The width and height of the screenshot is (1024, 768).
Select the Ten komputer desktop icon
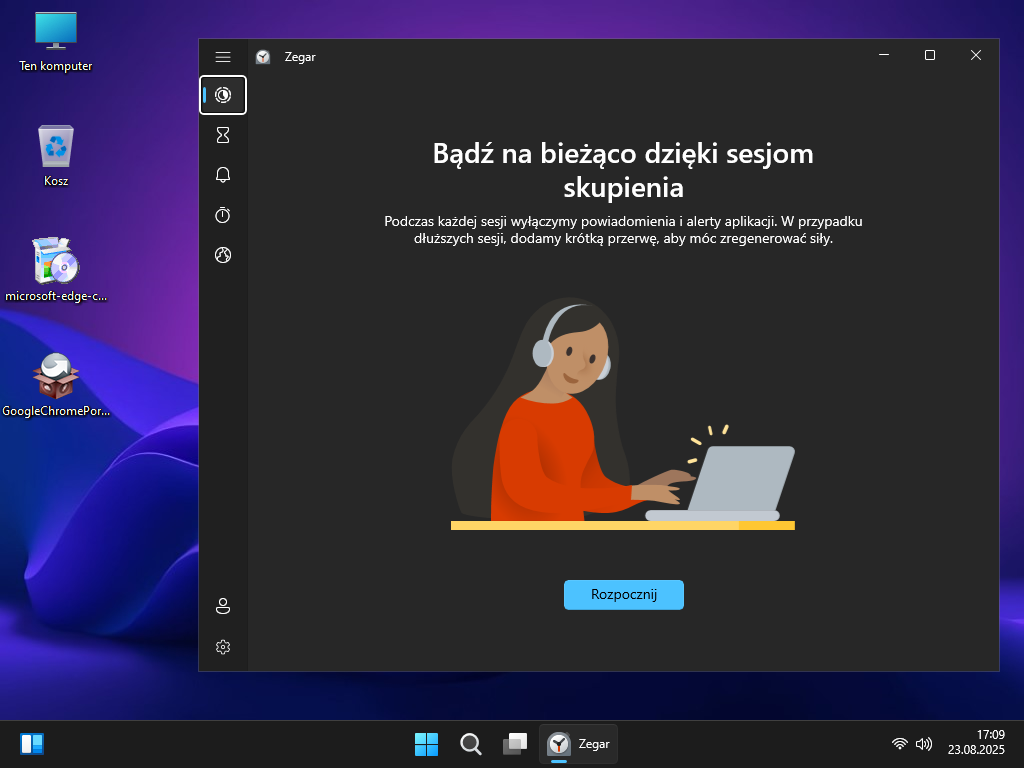pos(56,40)
